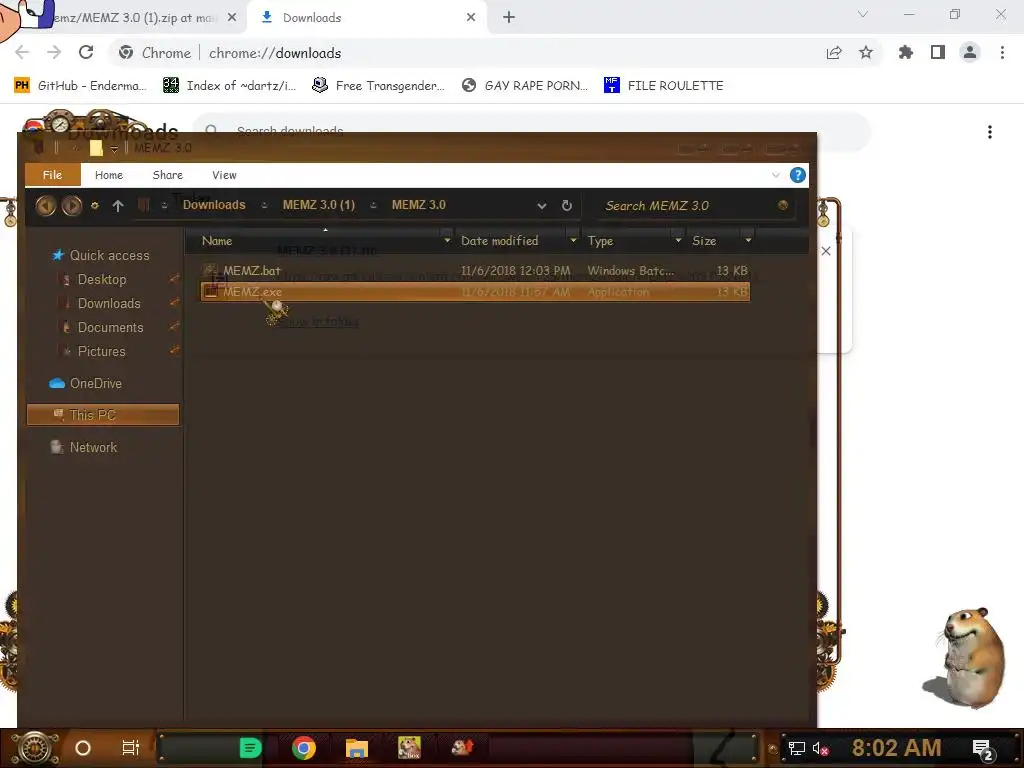Viewport: 1024px width, 768px height.
Task: Open Type column filter dropdown
Action: (679, 241)
